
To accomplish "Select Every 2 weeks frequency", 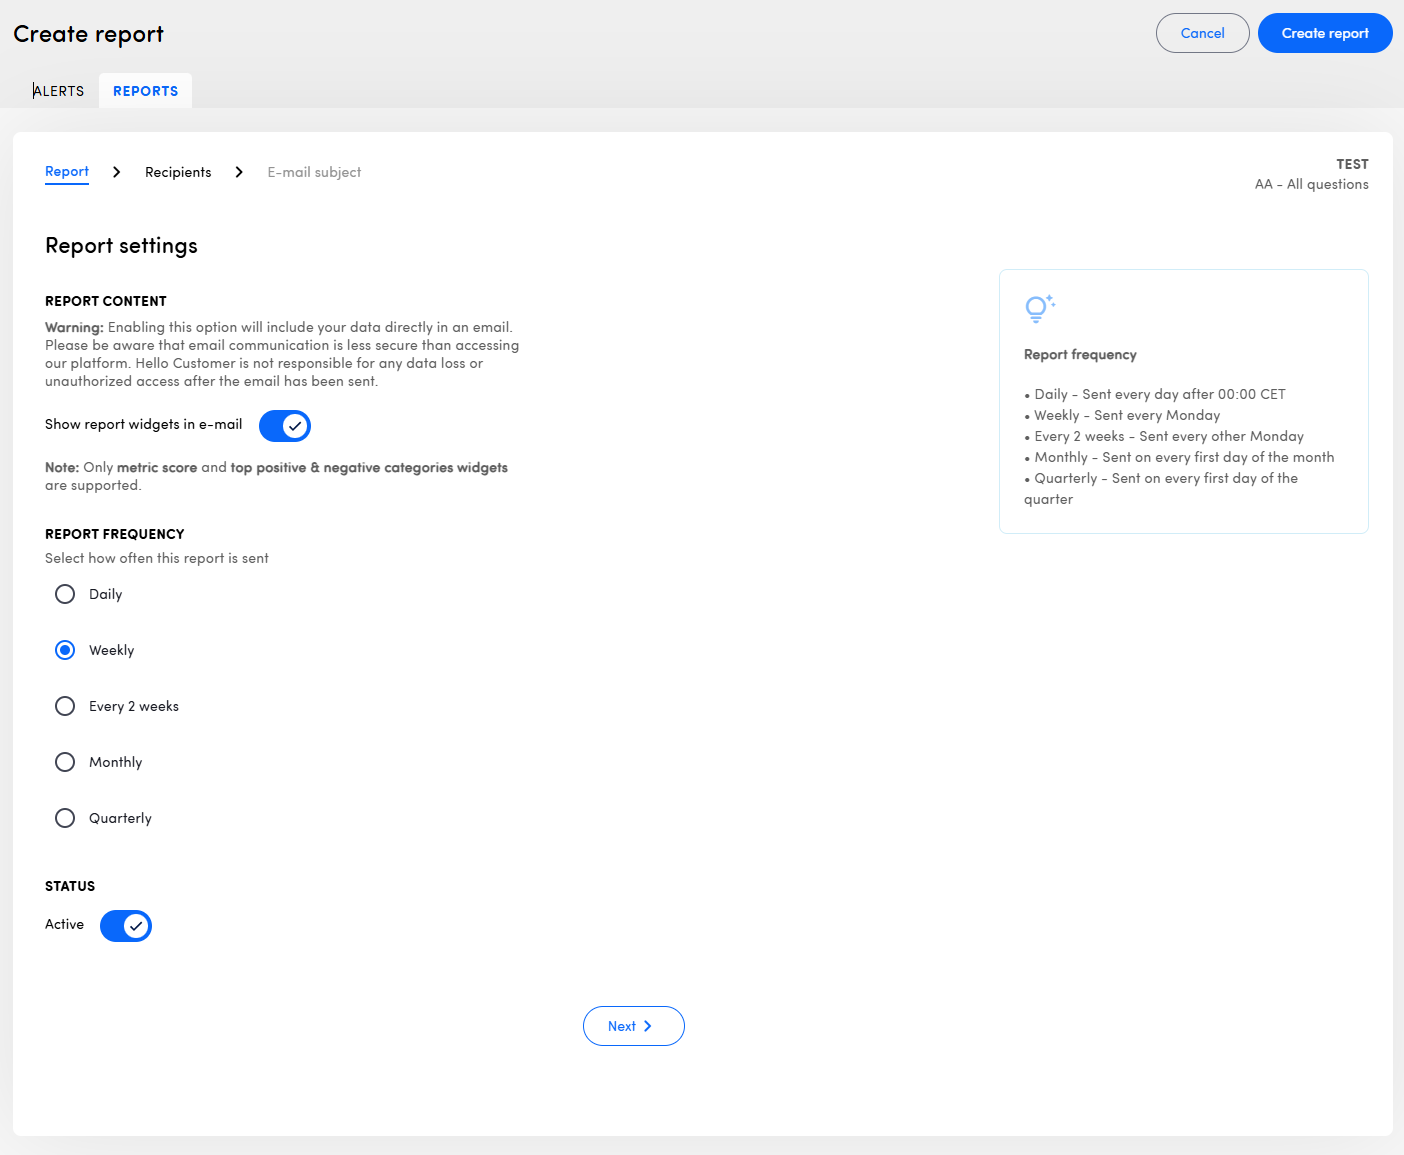I will pos(65,706).
